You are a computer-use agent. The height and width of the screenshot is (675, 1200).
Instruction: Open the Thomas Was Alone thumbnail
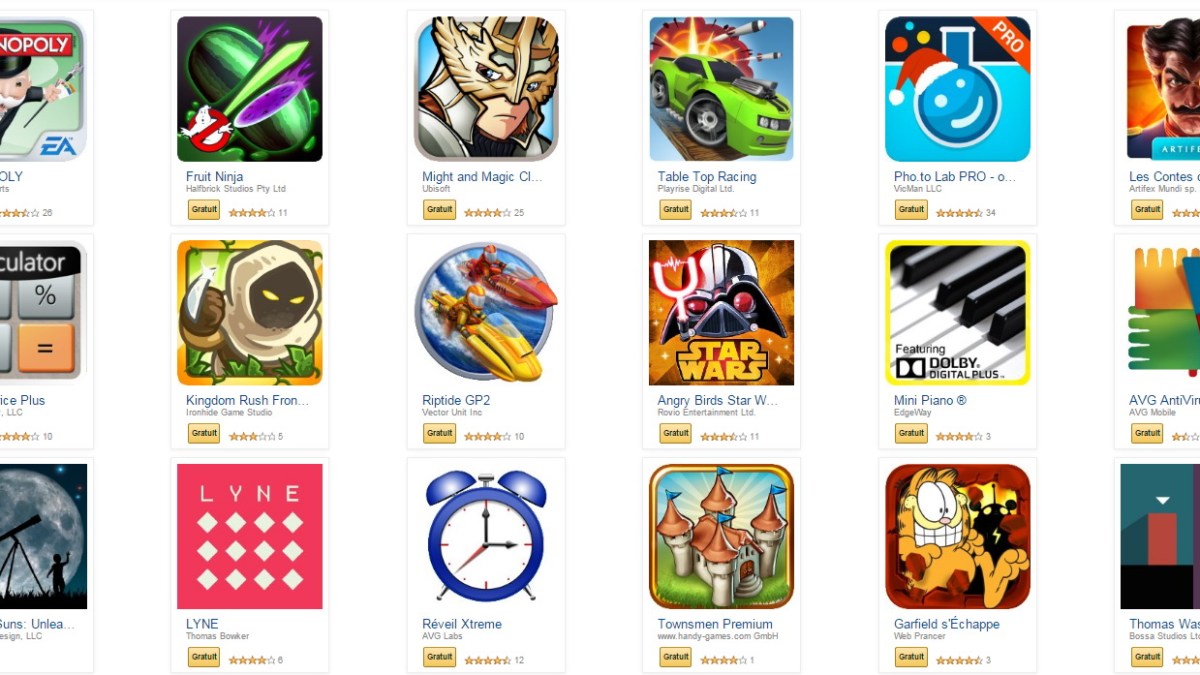point(1160,536)
